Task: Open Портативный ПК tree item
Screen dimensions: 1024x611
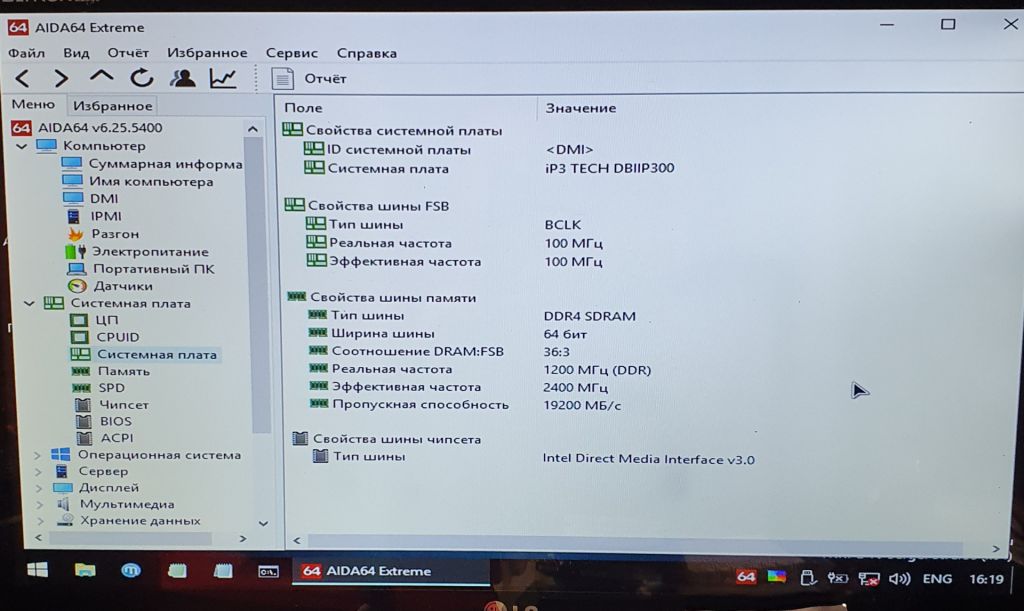Action: point(141,269)
